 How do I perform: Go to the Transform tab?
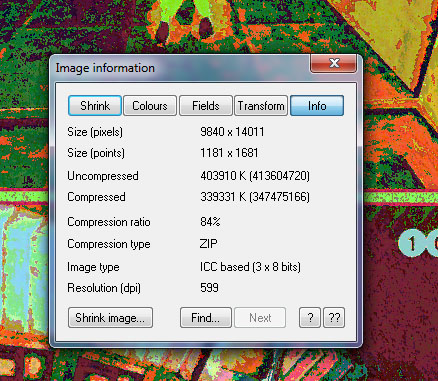click(261, 106)
